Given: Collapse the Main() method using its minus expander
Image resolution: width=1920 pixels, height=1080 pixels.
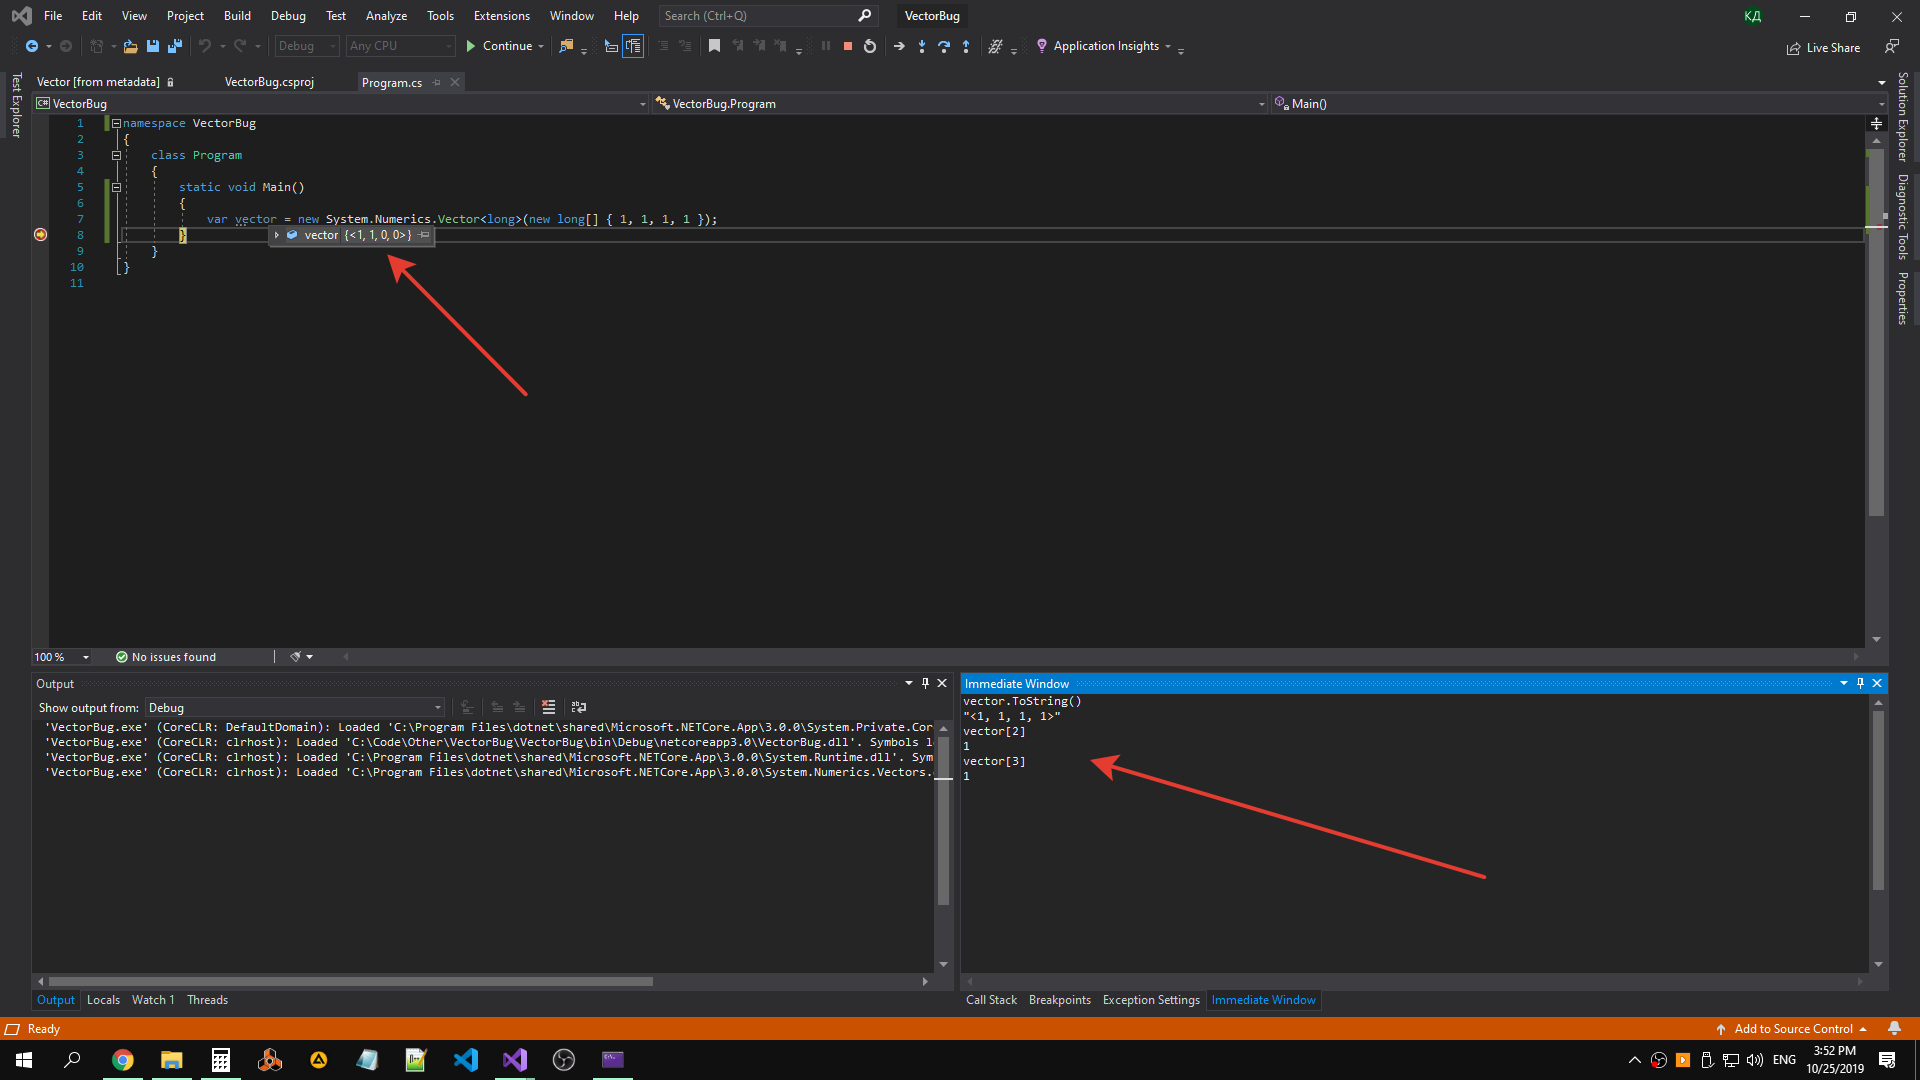Looking at the screenshot, I should (x=116, y=187).
